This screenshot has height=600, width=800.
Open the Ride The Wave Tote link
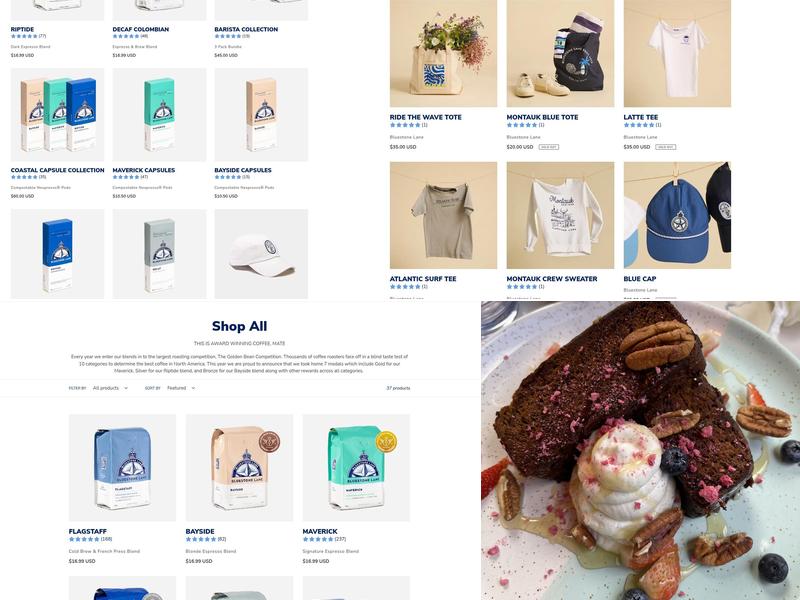point(426,117)
